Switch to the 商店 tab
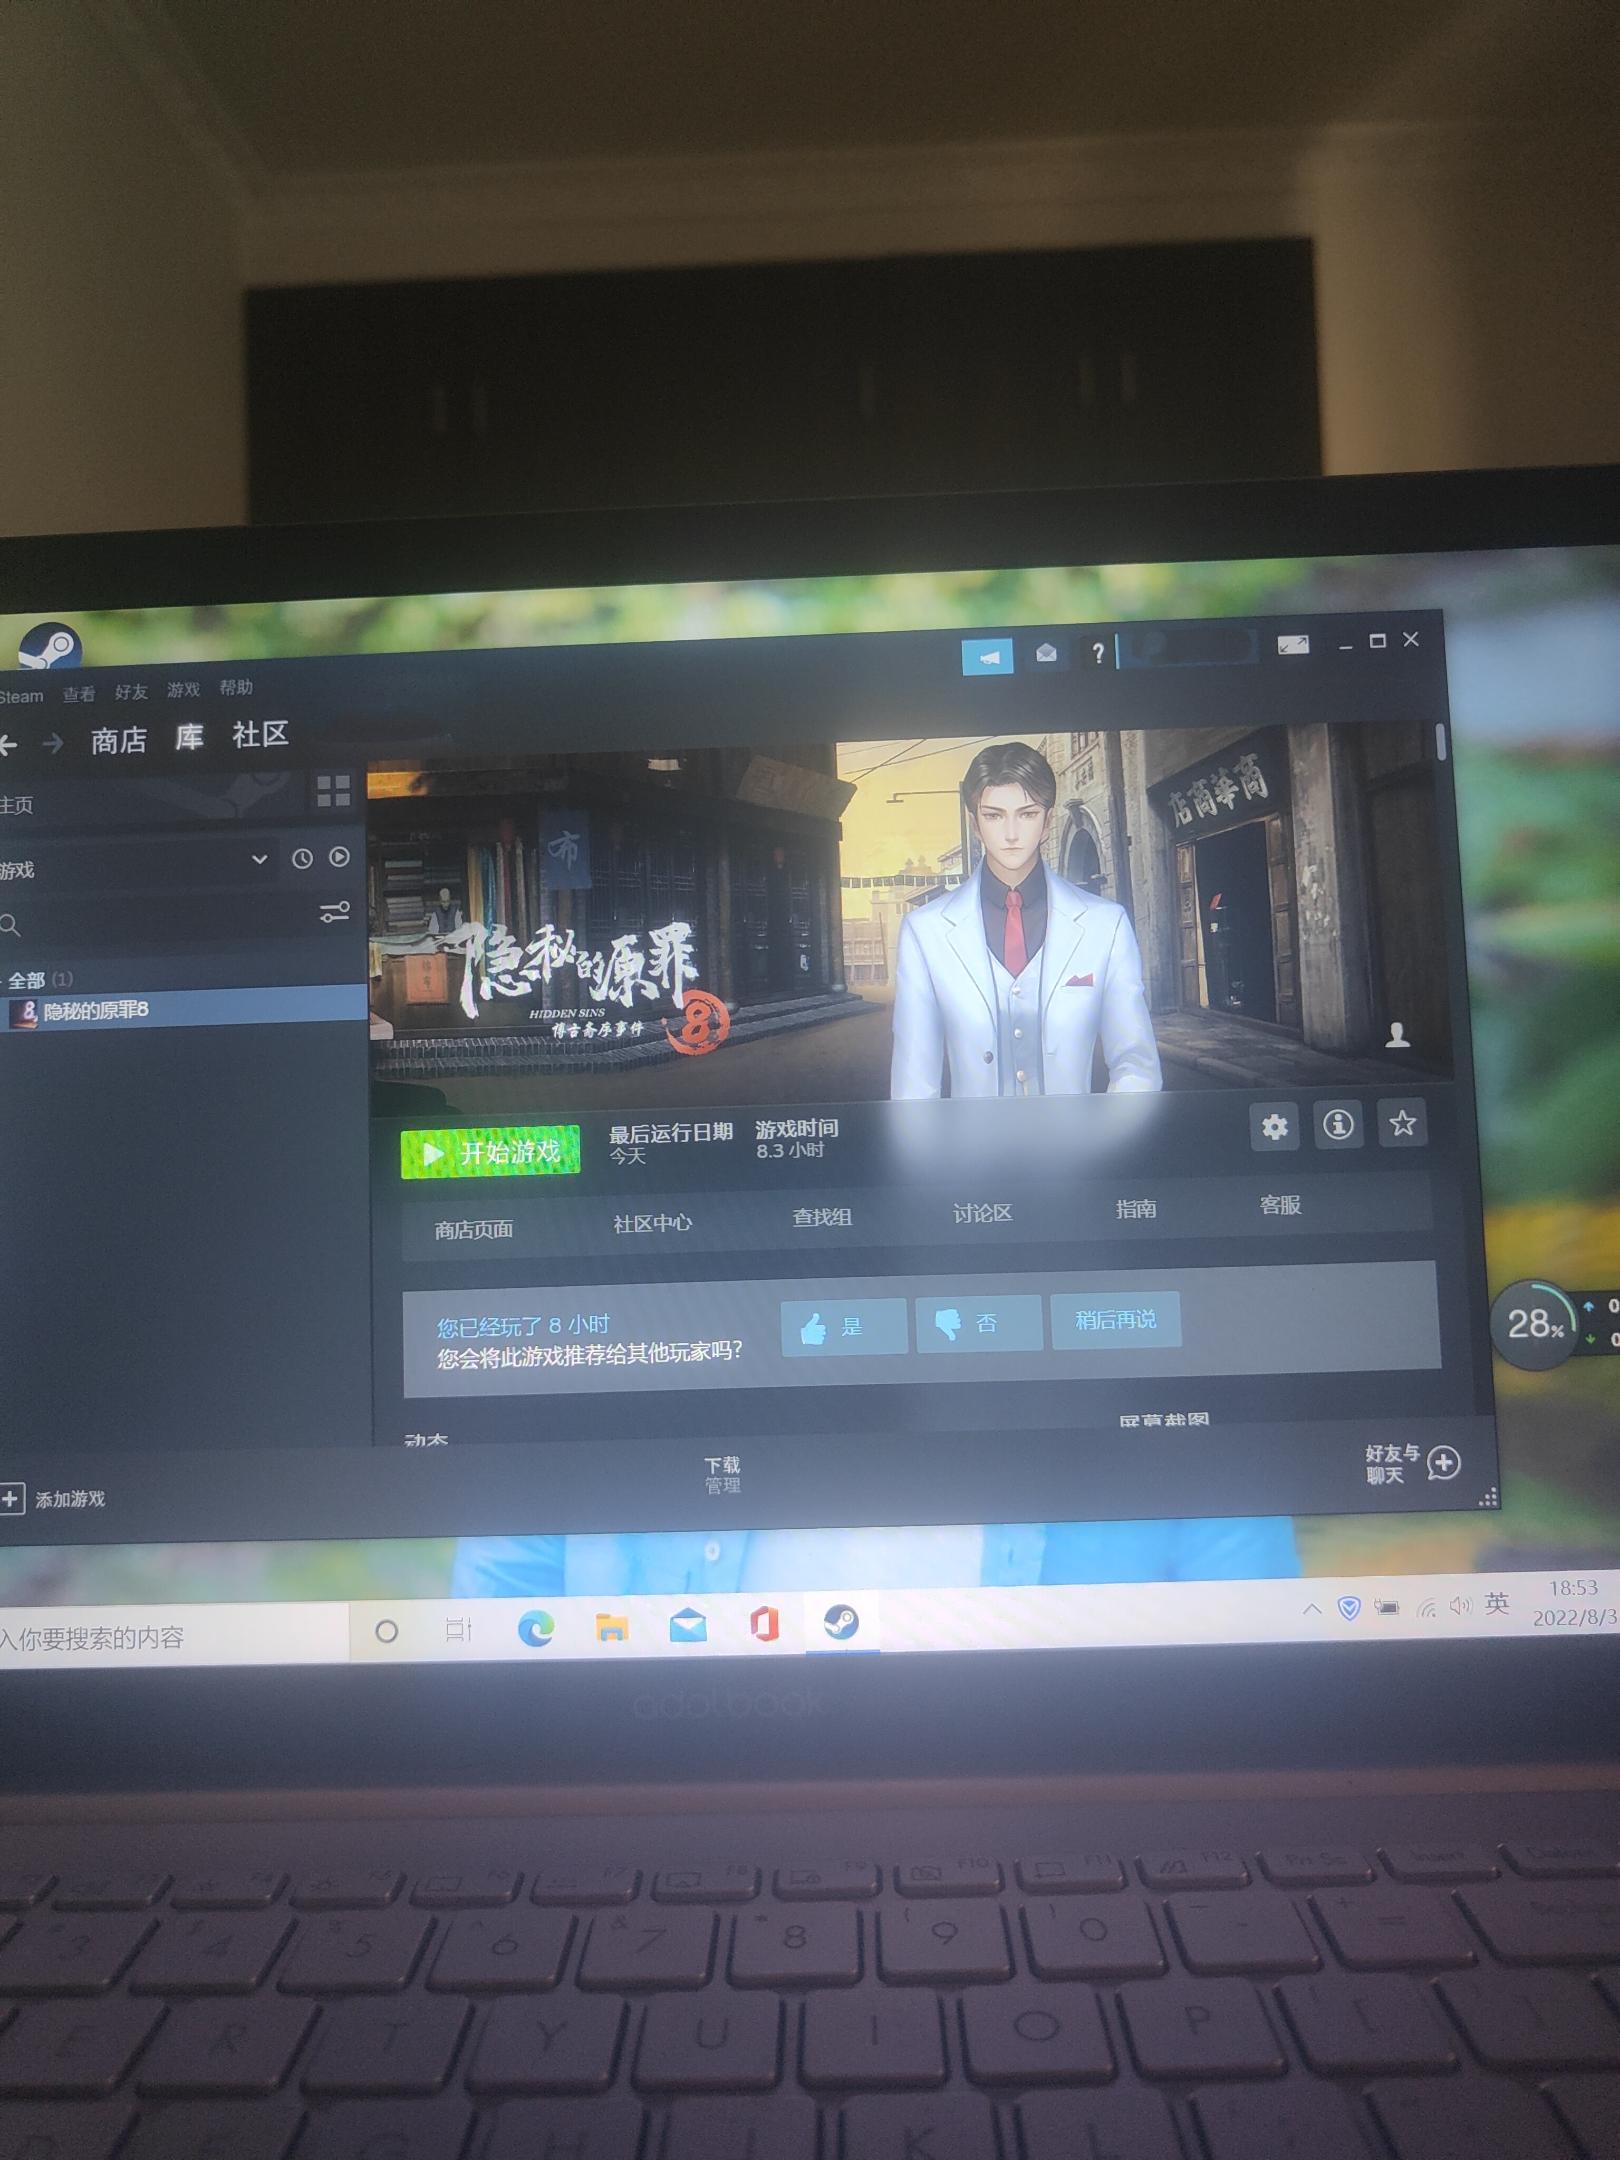The height and width of the screenshot is (2160, 1620). pos(118,740)
